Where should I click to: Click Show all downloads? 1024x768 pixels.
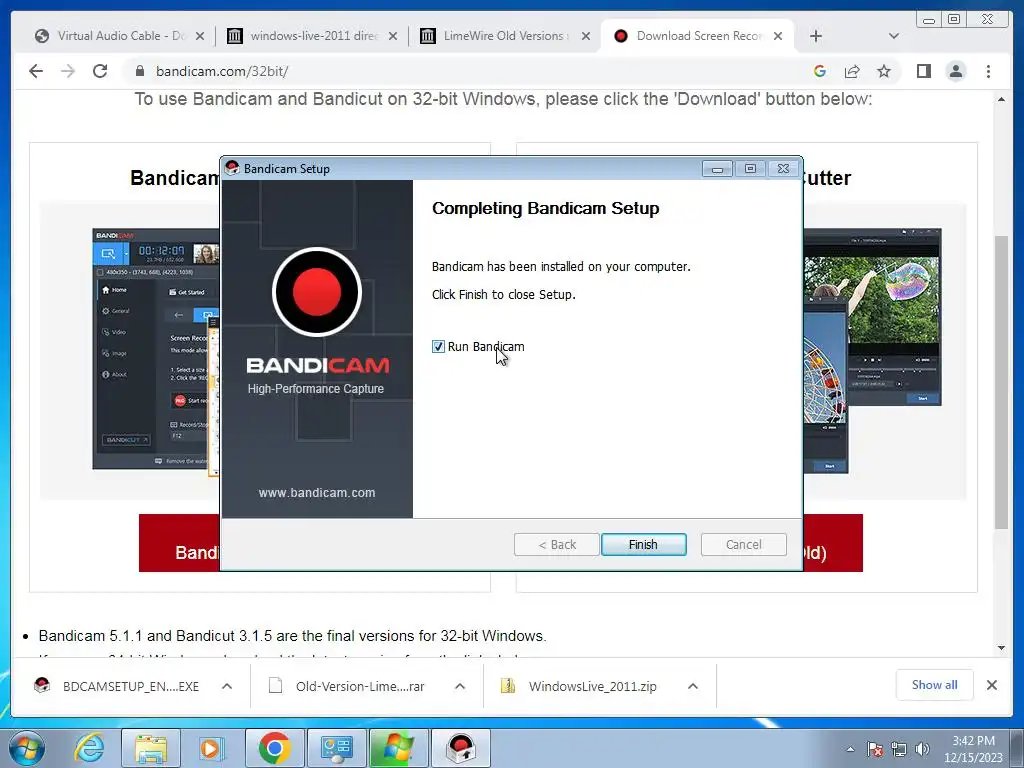point(935,685)
